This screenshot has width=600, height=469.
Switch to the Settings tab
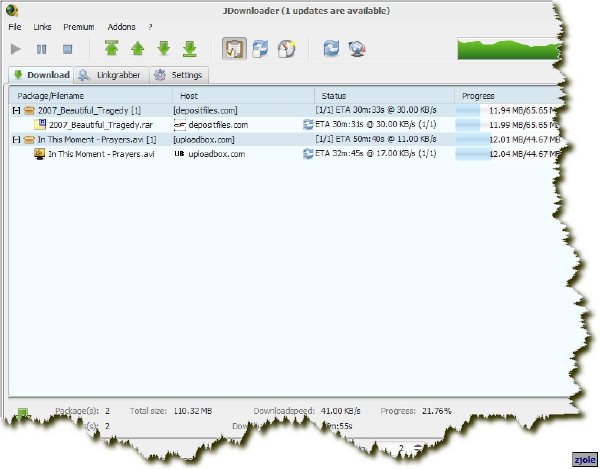179,75
